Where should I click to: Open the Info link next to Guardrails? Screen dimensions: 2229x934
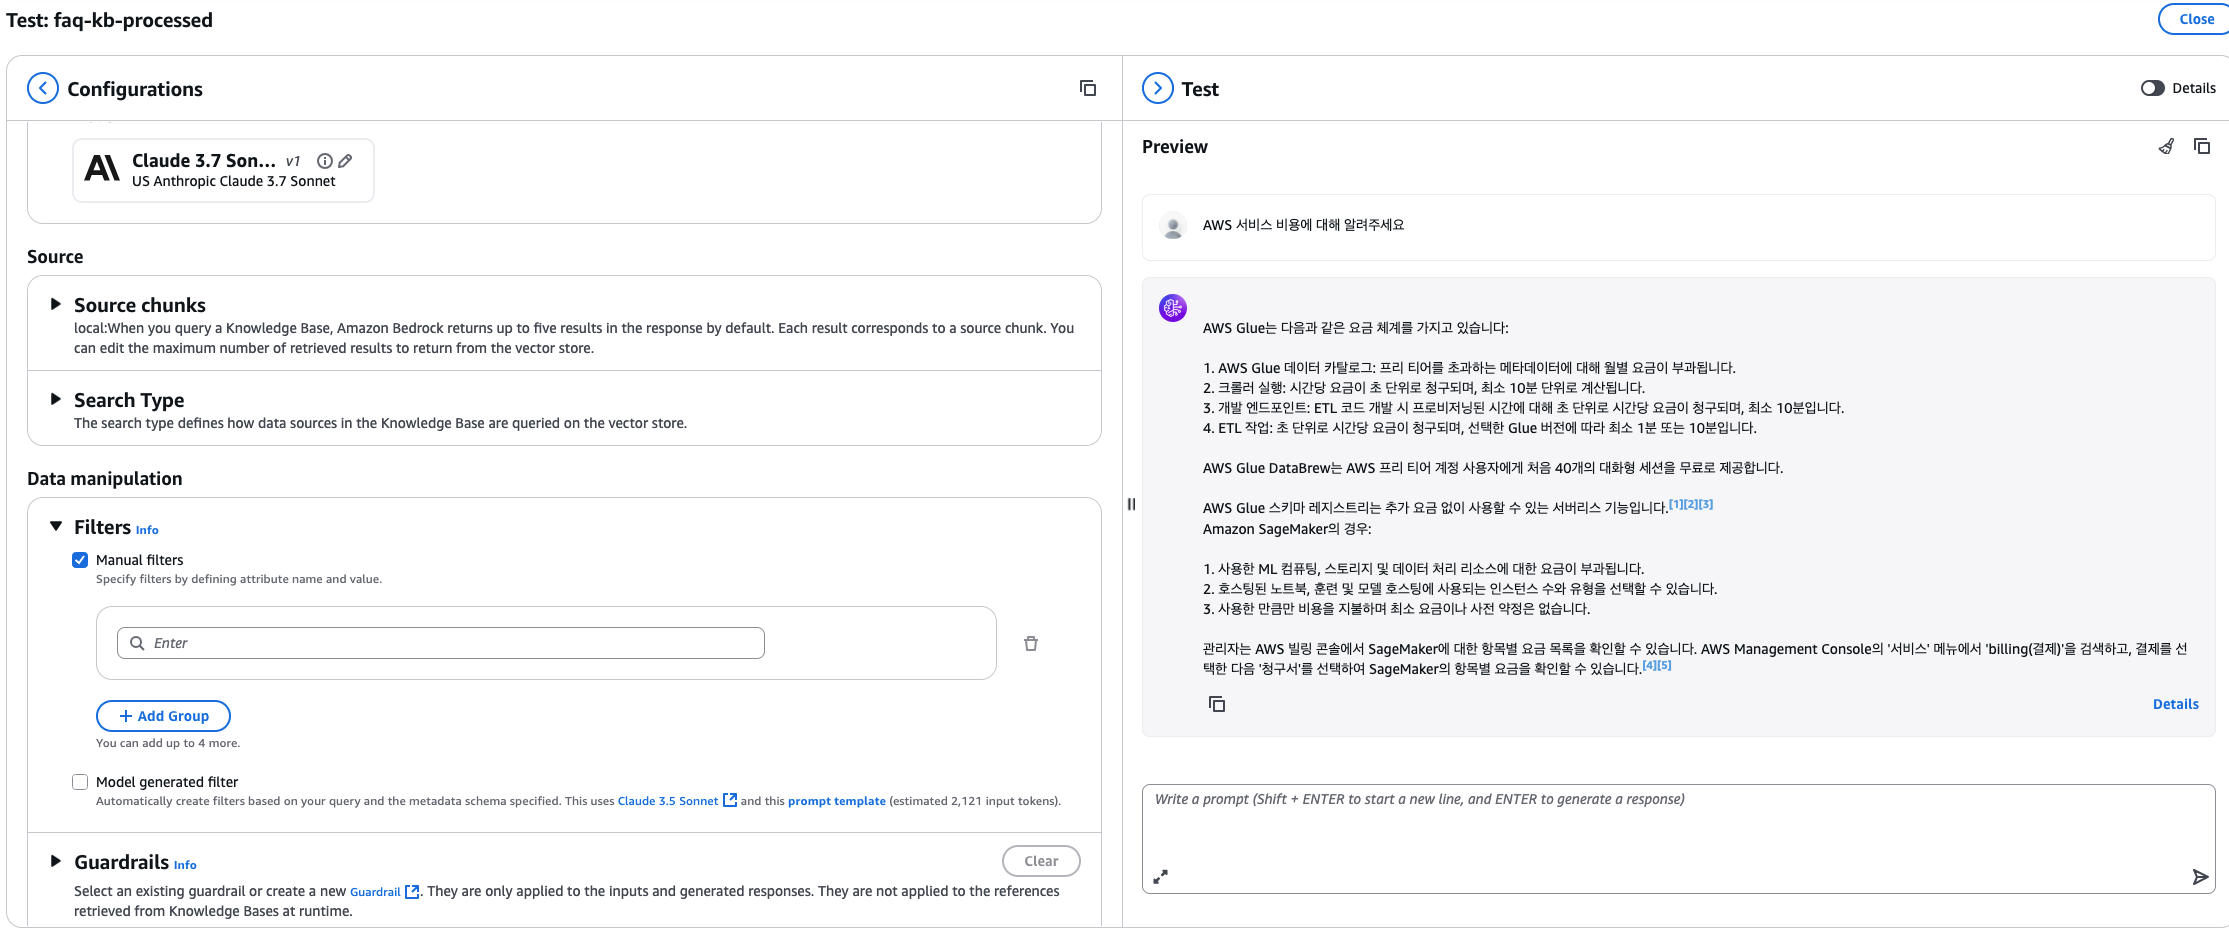coord(185,865)
